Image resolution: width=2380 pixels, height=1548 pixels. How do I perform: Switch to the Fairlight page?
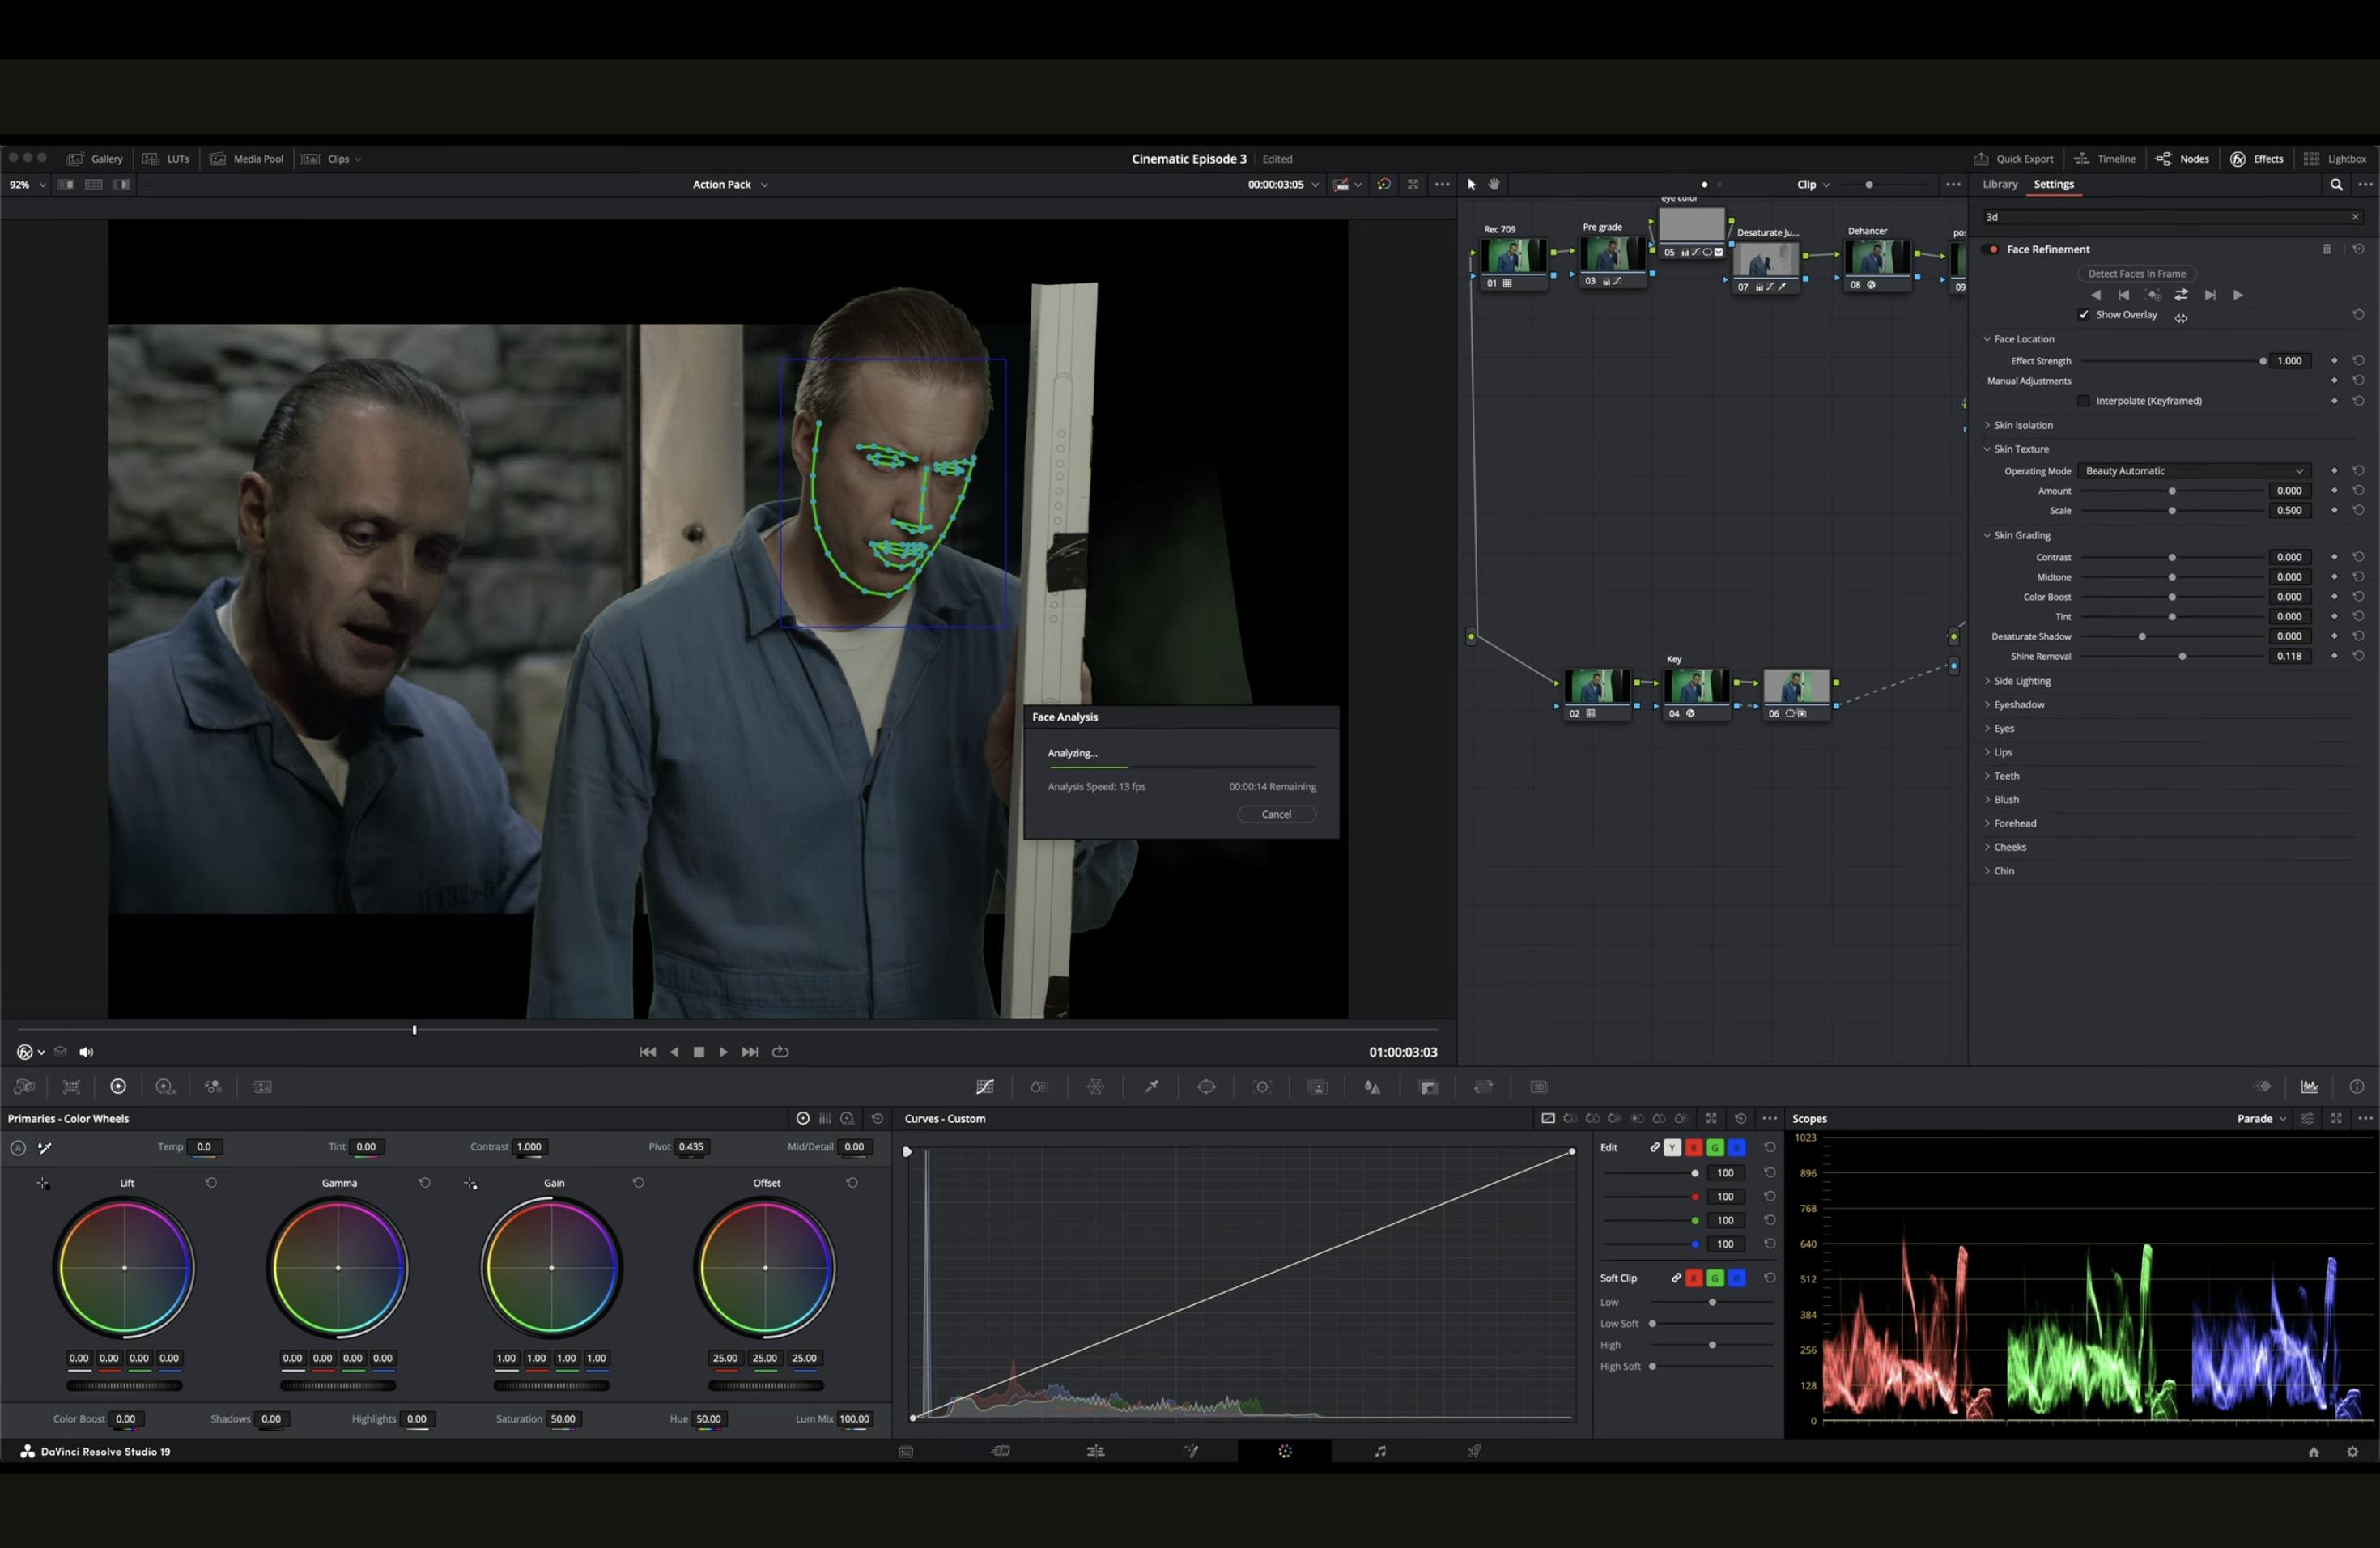(x=1380, y=1452)
